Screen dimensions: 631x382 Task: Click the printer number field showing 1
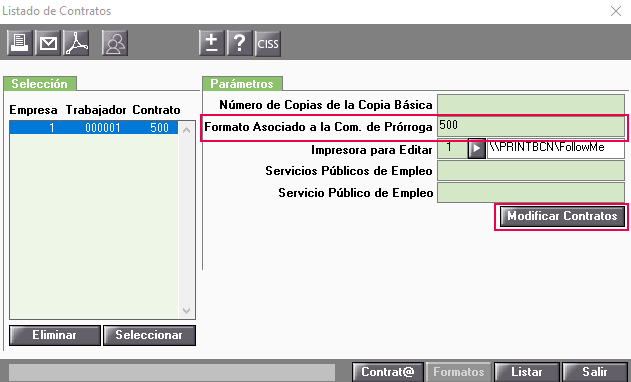(x=452, y=148)
